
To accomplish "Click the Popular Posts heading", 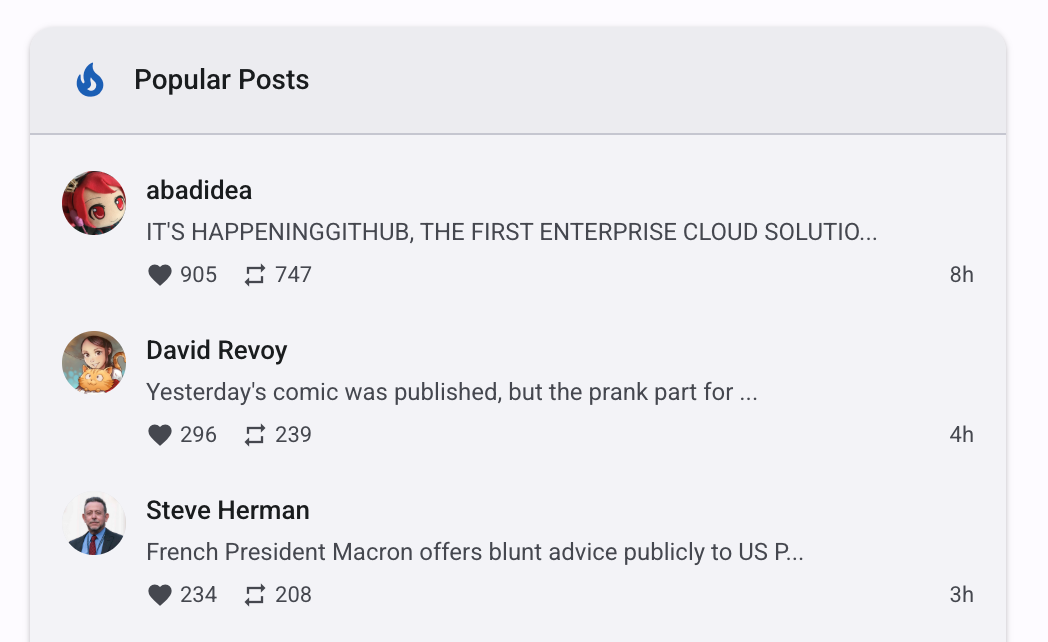I will click(221, 80).
